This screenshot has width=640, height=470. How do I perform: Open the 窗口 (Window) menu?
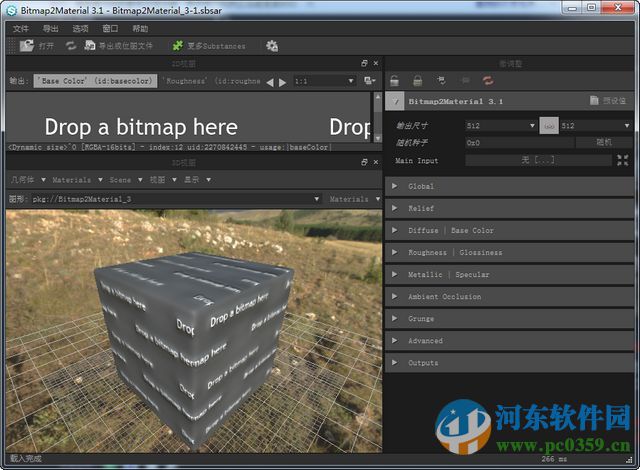[x=110, y=29]
